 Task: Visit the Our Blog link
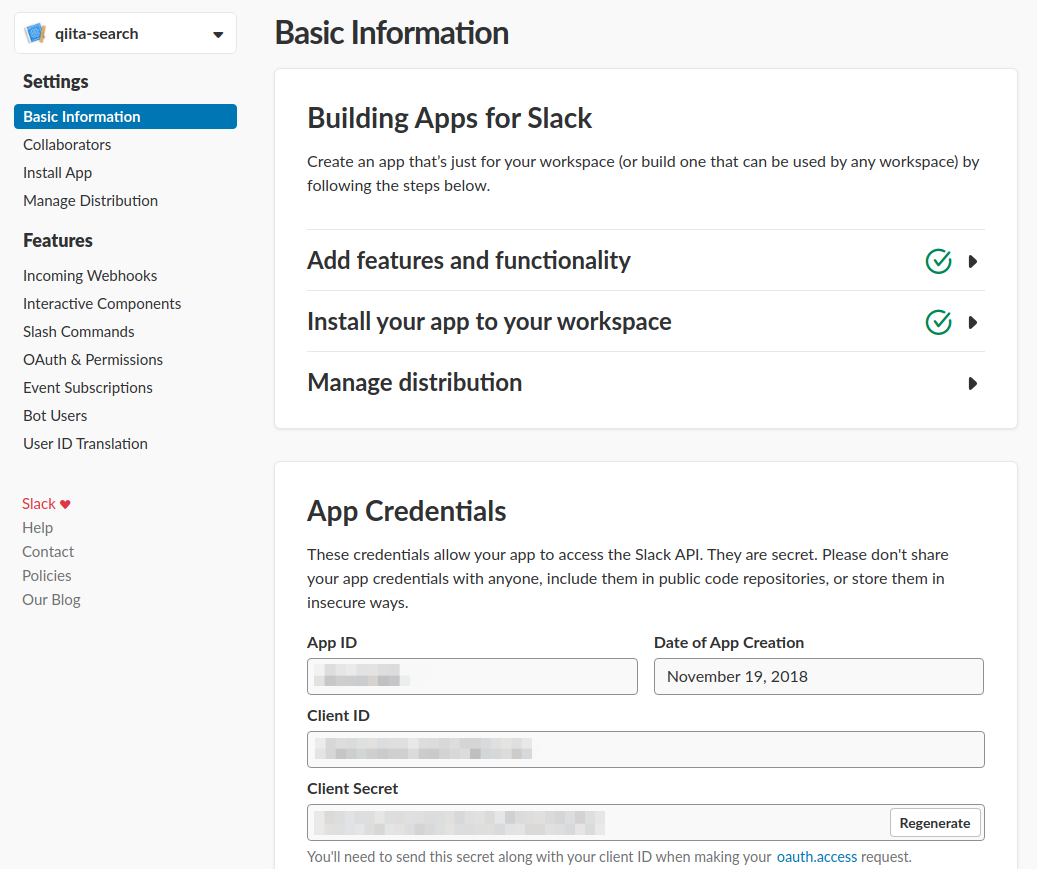52,600
